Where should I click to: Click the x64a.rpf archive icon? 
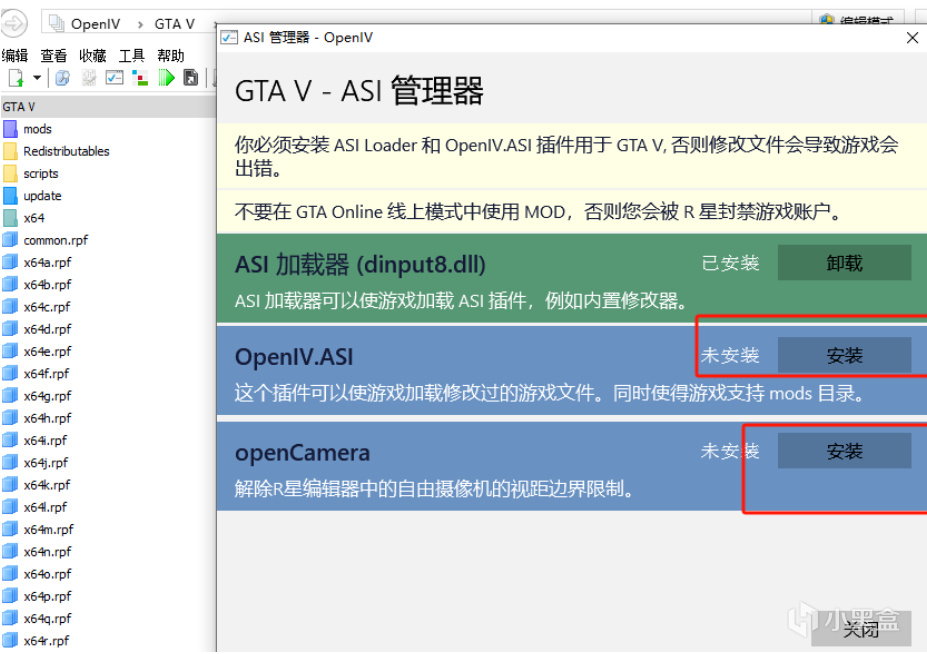click(10, 262)
